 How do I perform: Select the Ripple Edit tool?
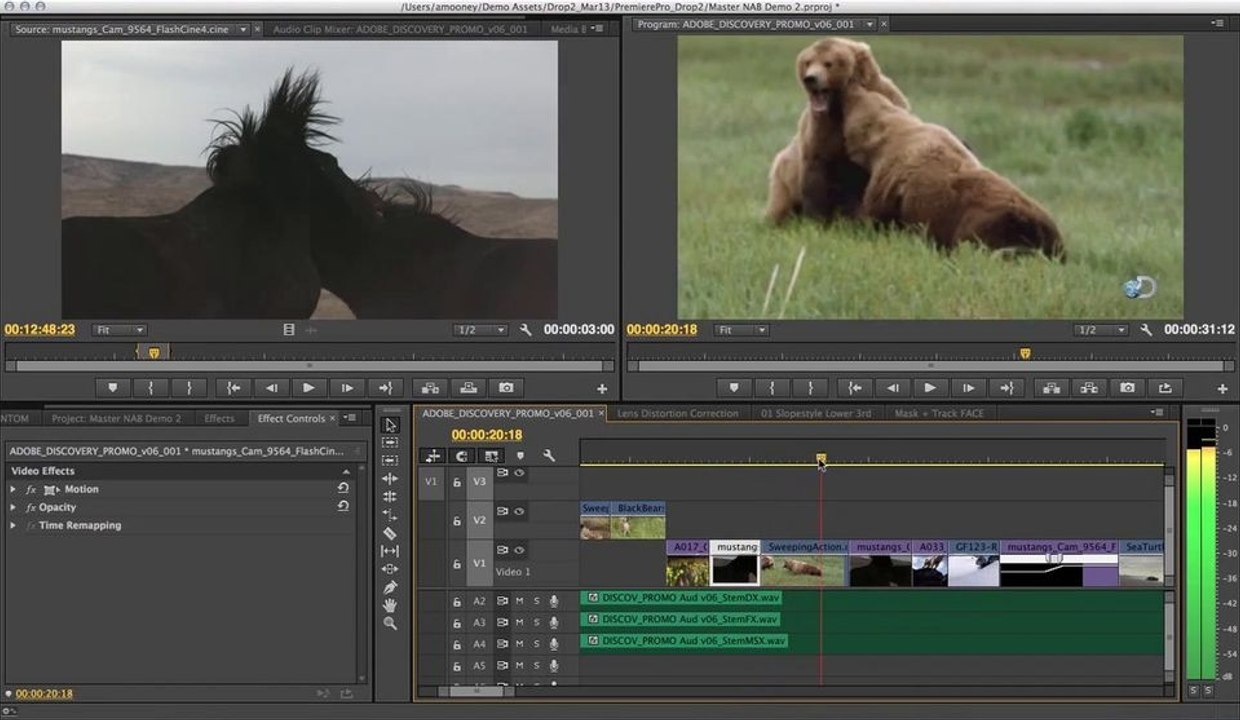(390, 479)
